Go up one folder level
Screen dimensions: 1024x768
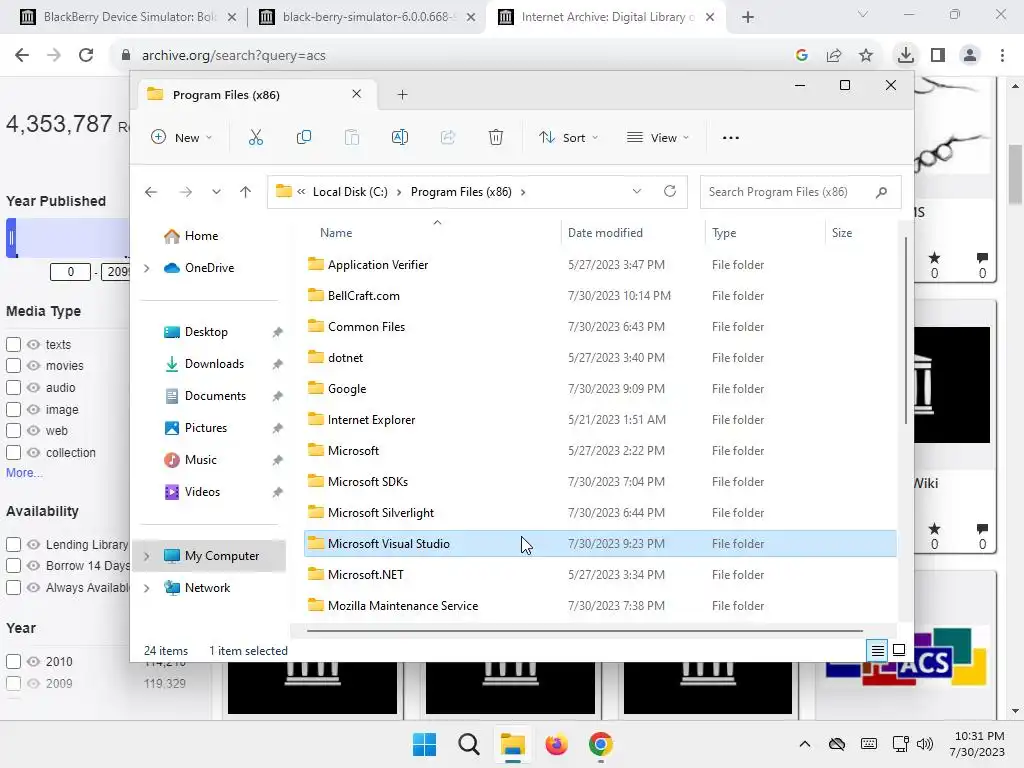[246, 192]
